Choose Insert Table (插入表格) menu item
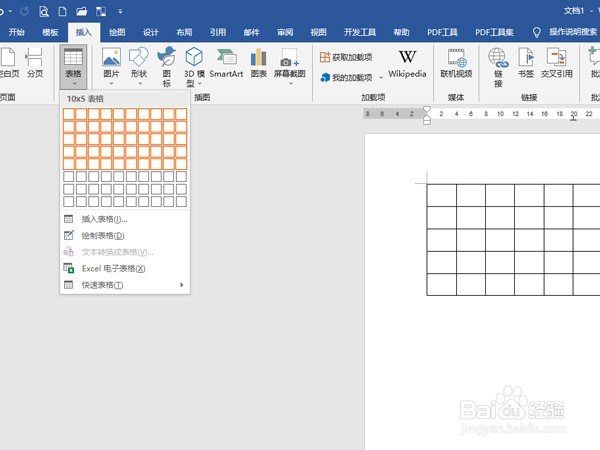The height and width of the screenshot is (450, 600). point(125,219)
